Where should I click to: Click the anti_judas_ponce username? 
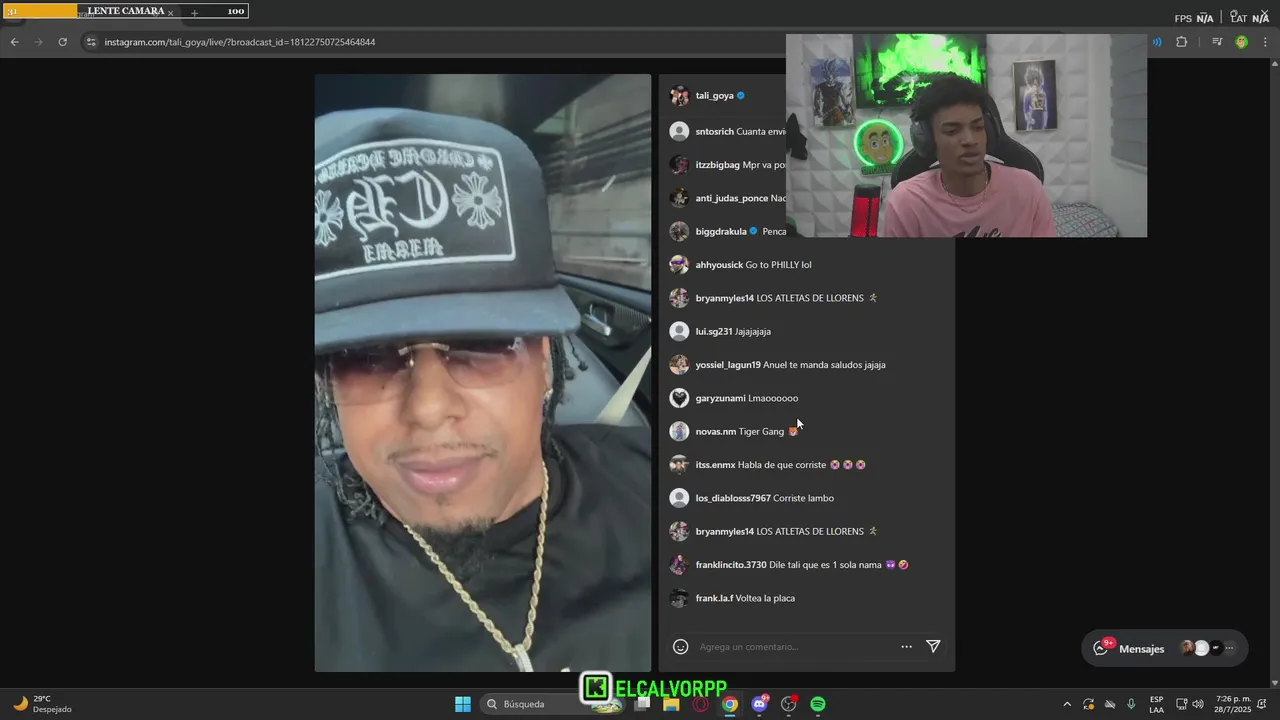[x=732, y=198]
